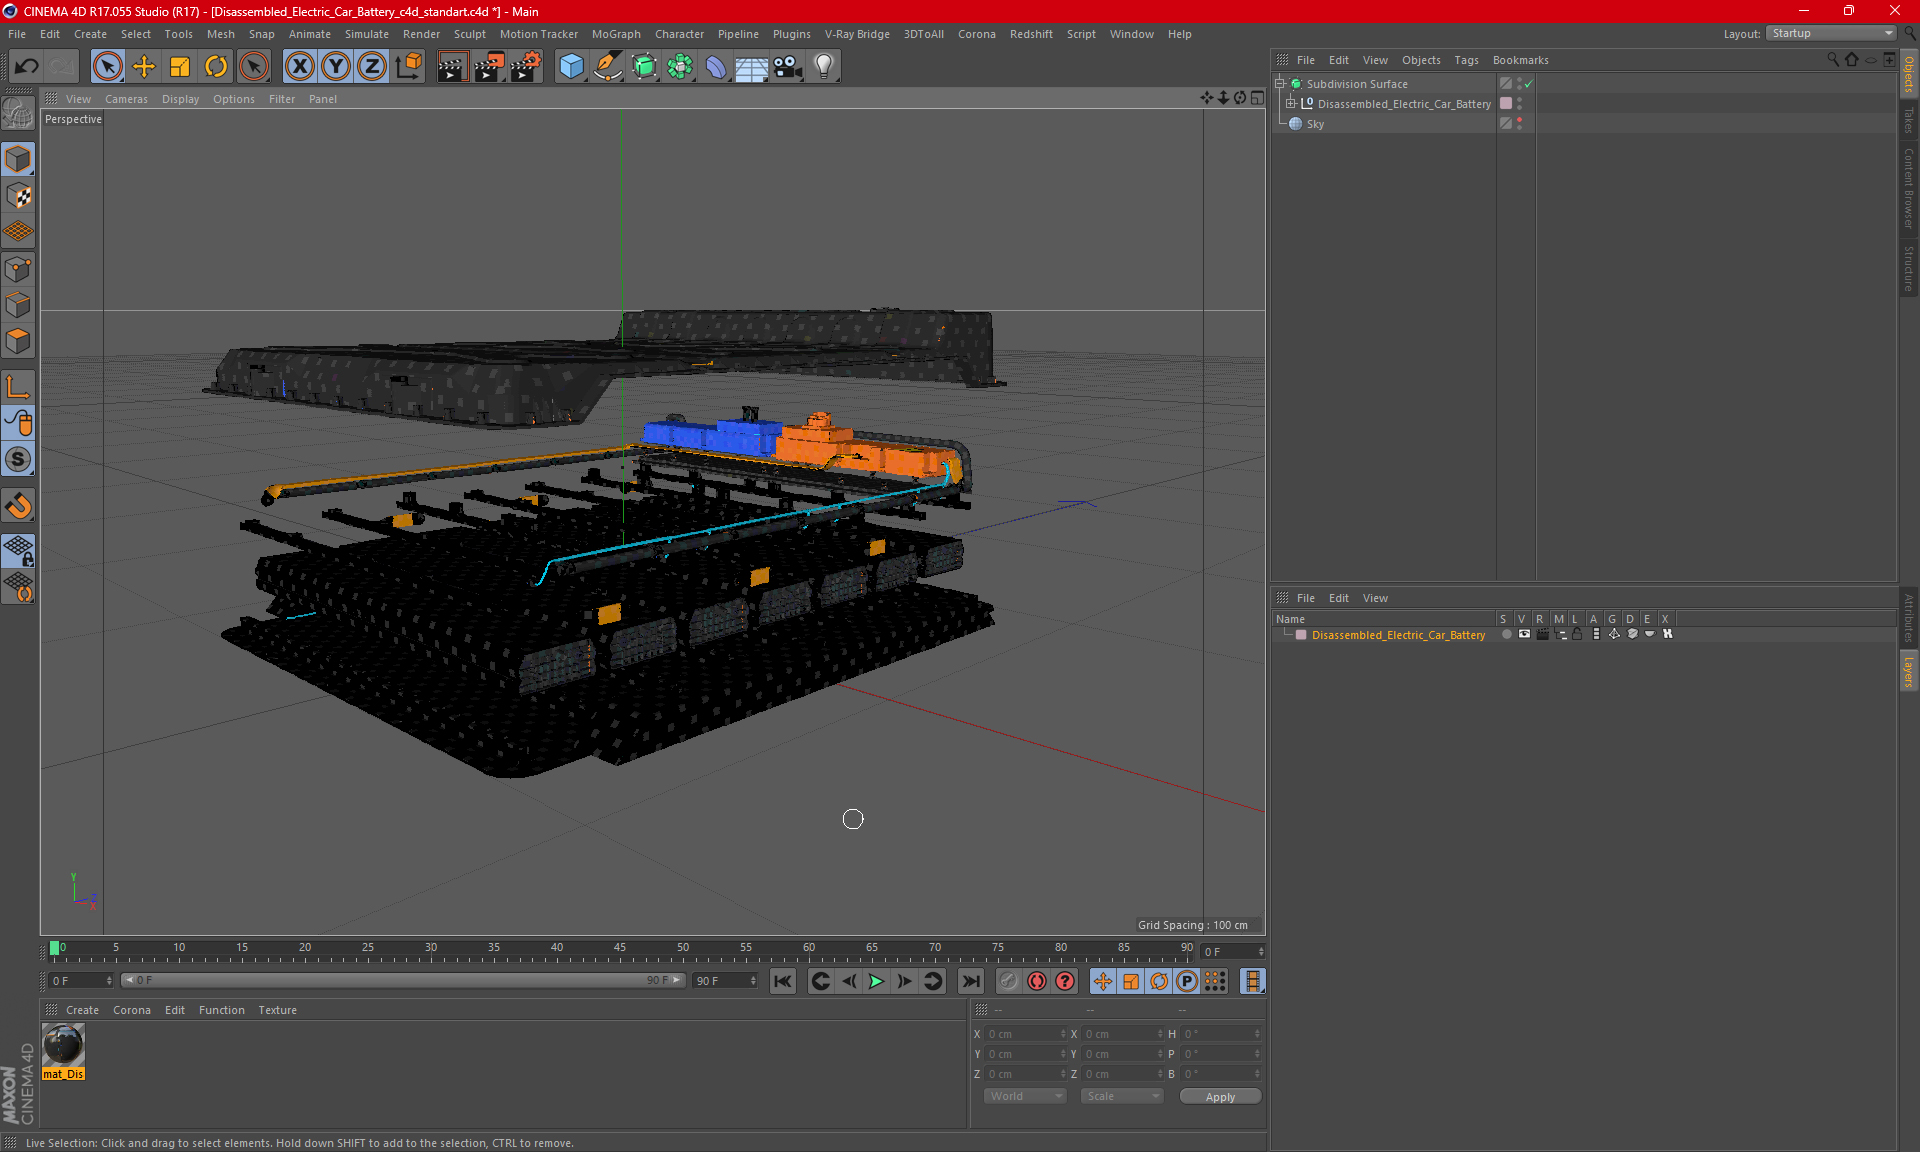This screenshot has height=1152, width=1920.
Task: Click the Undo arrow icon
Action: 27,67
